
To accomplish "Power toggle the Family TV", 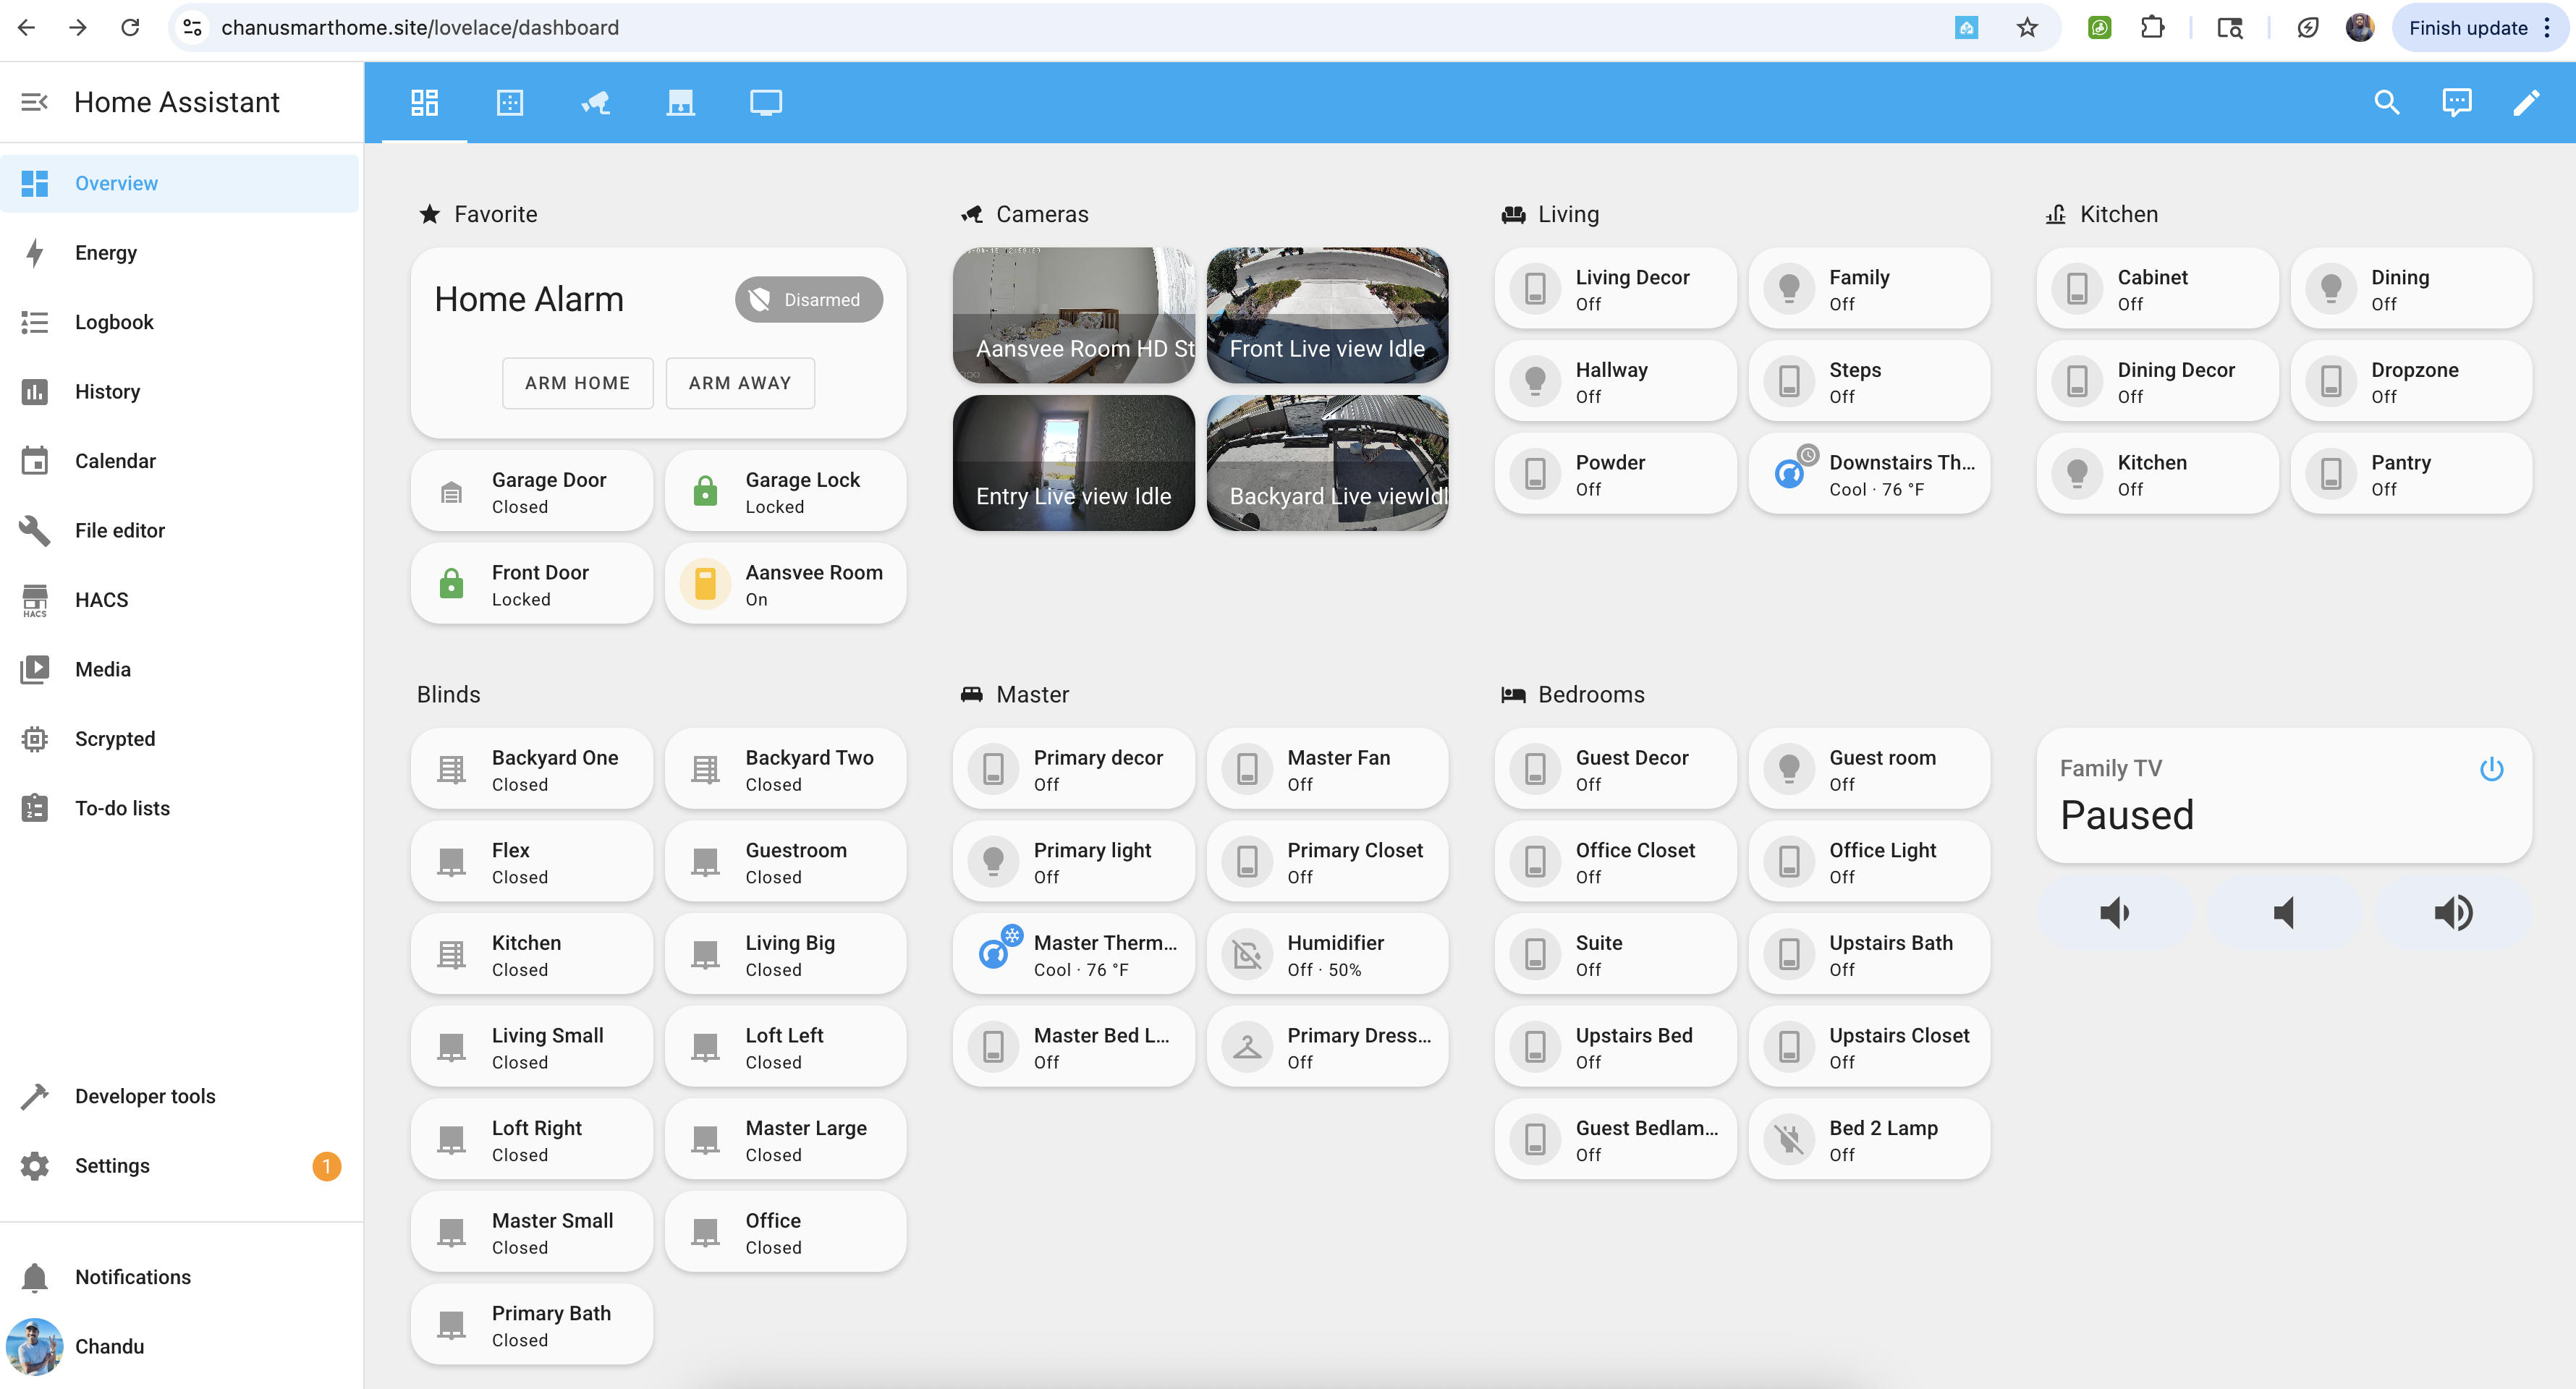I will (x=2491, y=769).
